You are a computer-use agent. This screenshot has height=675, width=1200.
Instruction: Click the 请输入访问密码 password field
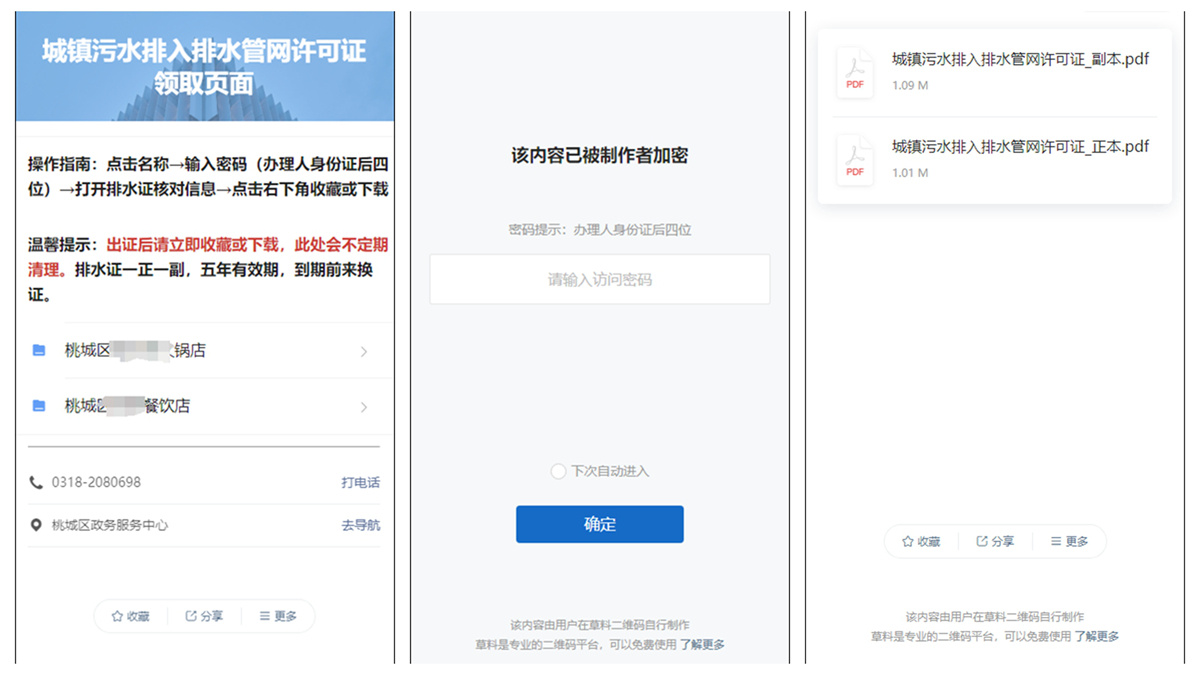pyautogui.click(x=599, y=280)
